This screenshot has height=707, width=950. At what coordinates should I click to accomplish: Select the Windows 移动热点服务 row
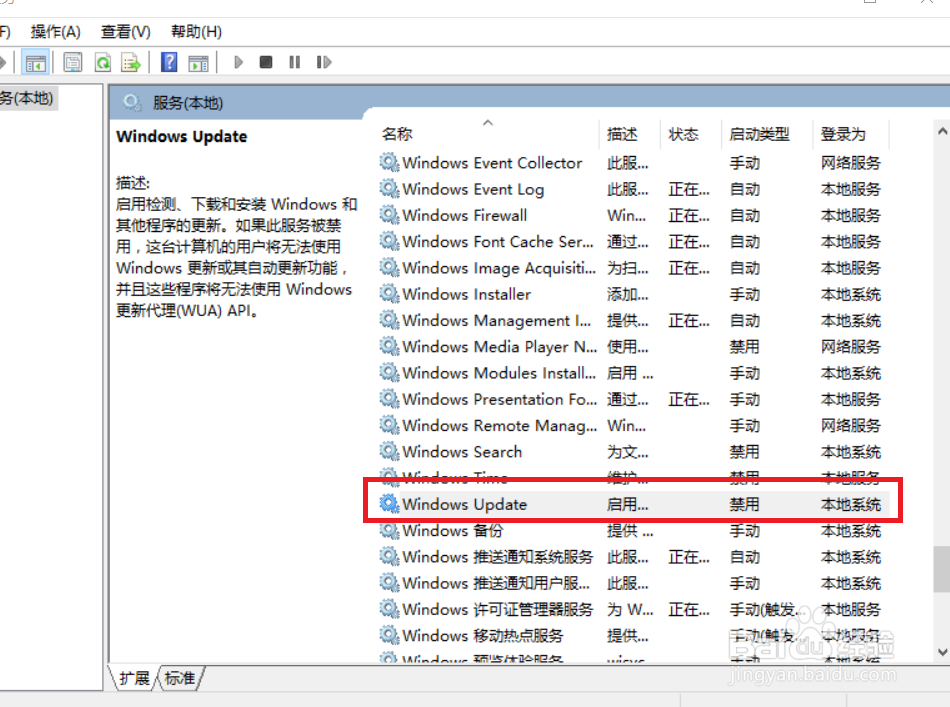633,636
